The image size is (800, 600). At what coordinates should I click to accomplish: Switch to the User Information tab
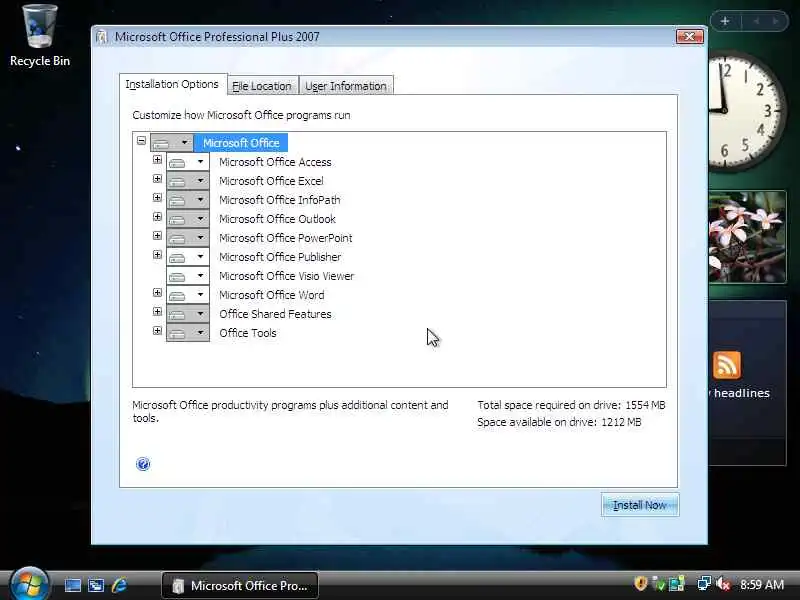(346, 86)
